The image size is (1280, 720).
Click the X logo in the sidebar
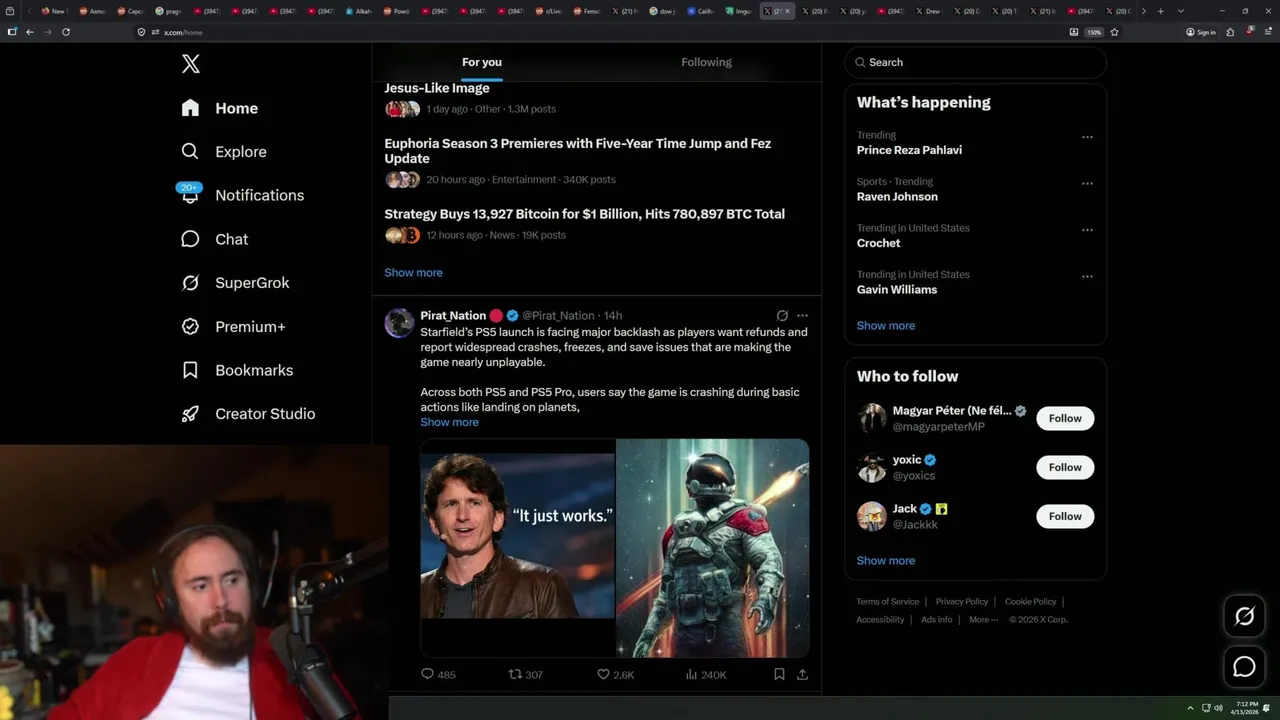191,64
